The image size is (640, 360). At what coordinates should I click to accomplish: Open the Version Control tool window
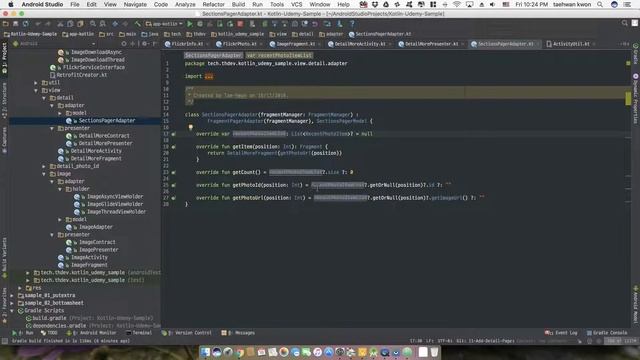coord(187,333)
